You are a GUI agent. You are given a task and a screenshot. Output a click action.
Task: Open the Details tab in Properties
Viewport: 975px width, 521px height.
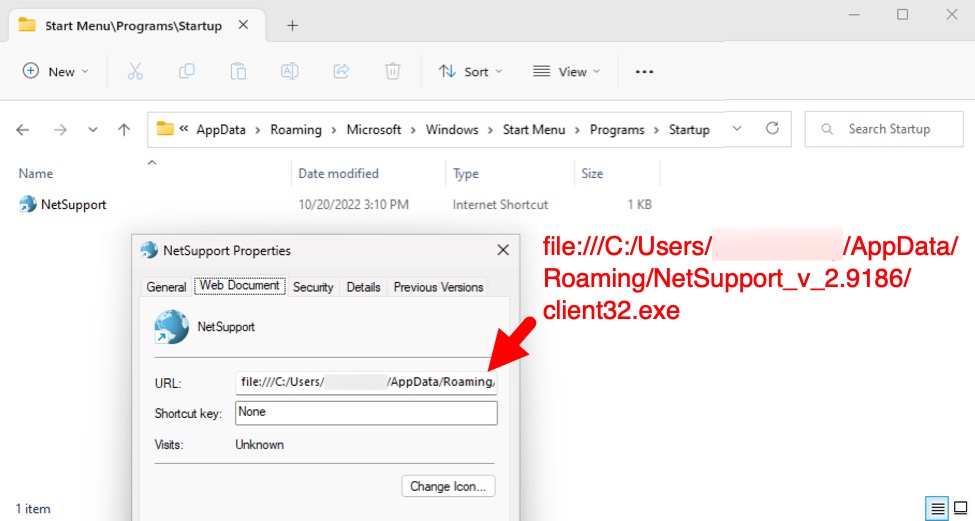click(x=363, y=287)
